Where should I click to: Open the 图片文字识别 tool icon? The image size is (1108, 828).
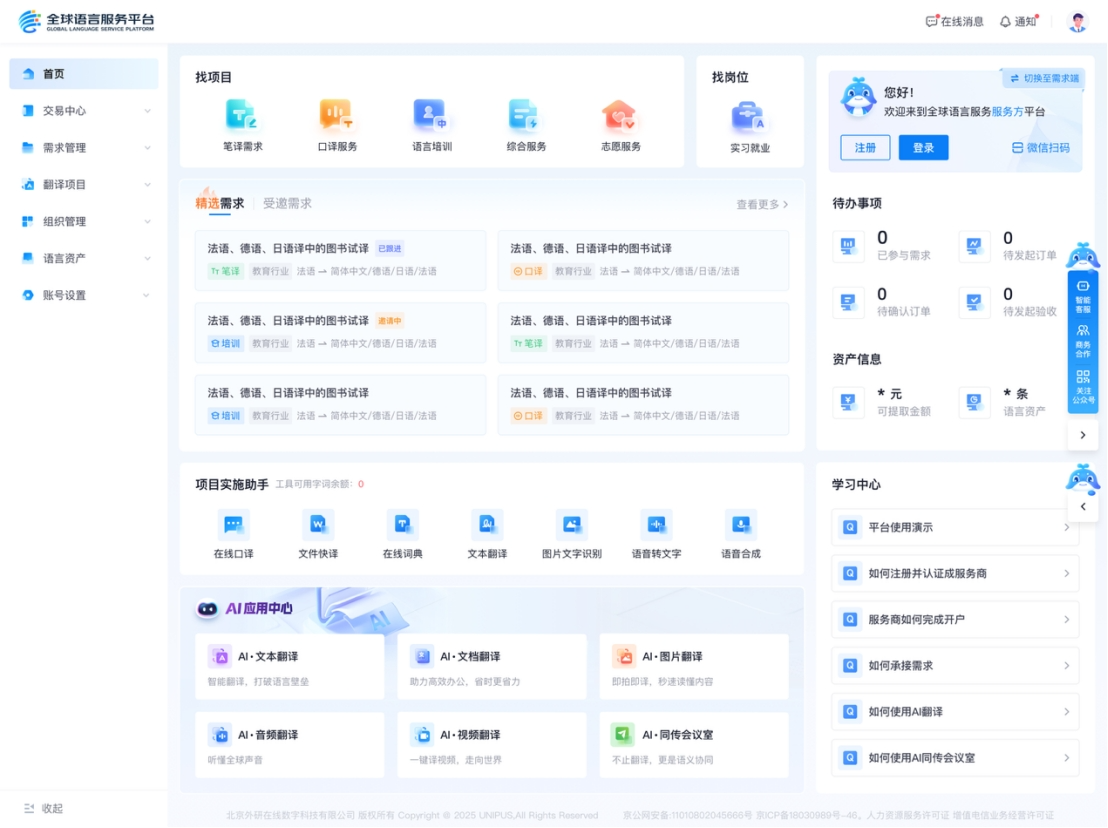[x=571, y=525]
